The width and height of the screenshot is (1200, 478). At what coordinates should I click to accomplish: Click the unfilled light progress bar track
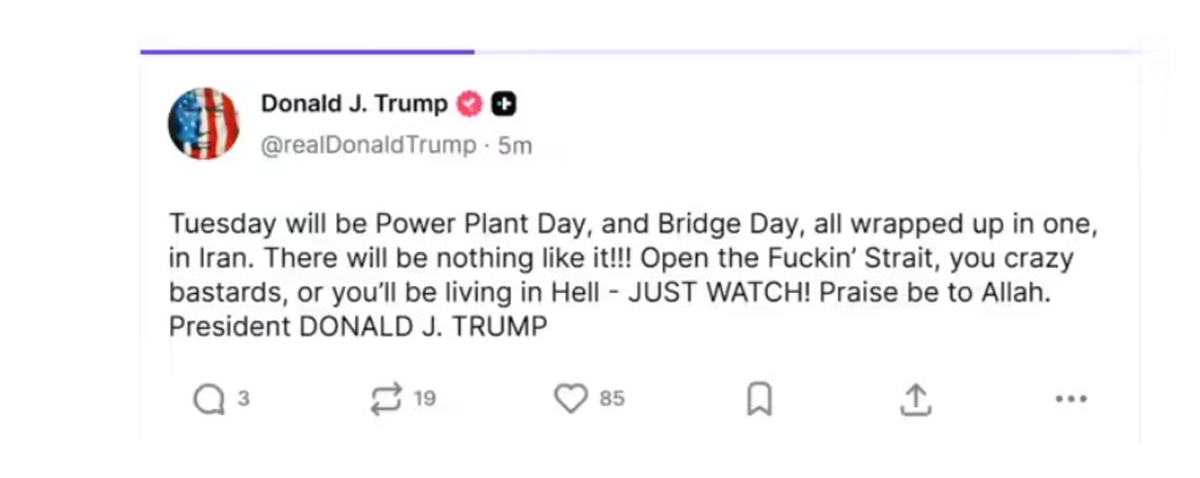(800, 51)
